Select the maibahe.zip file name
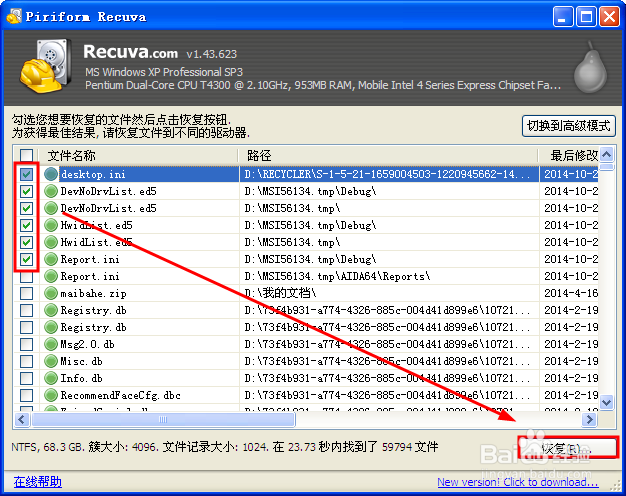626x496 pixels. 93,294
